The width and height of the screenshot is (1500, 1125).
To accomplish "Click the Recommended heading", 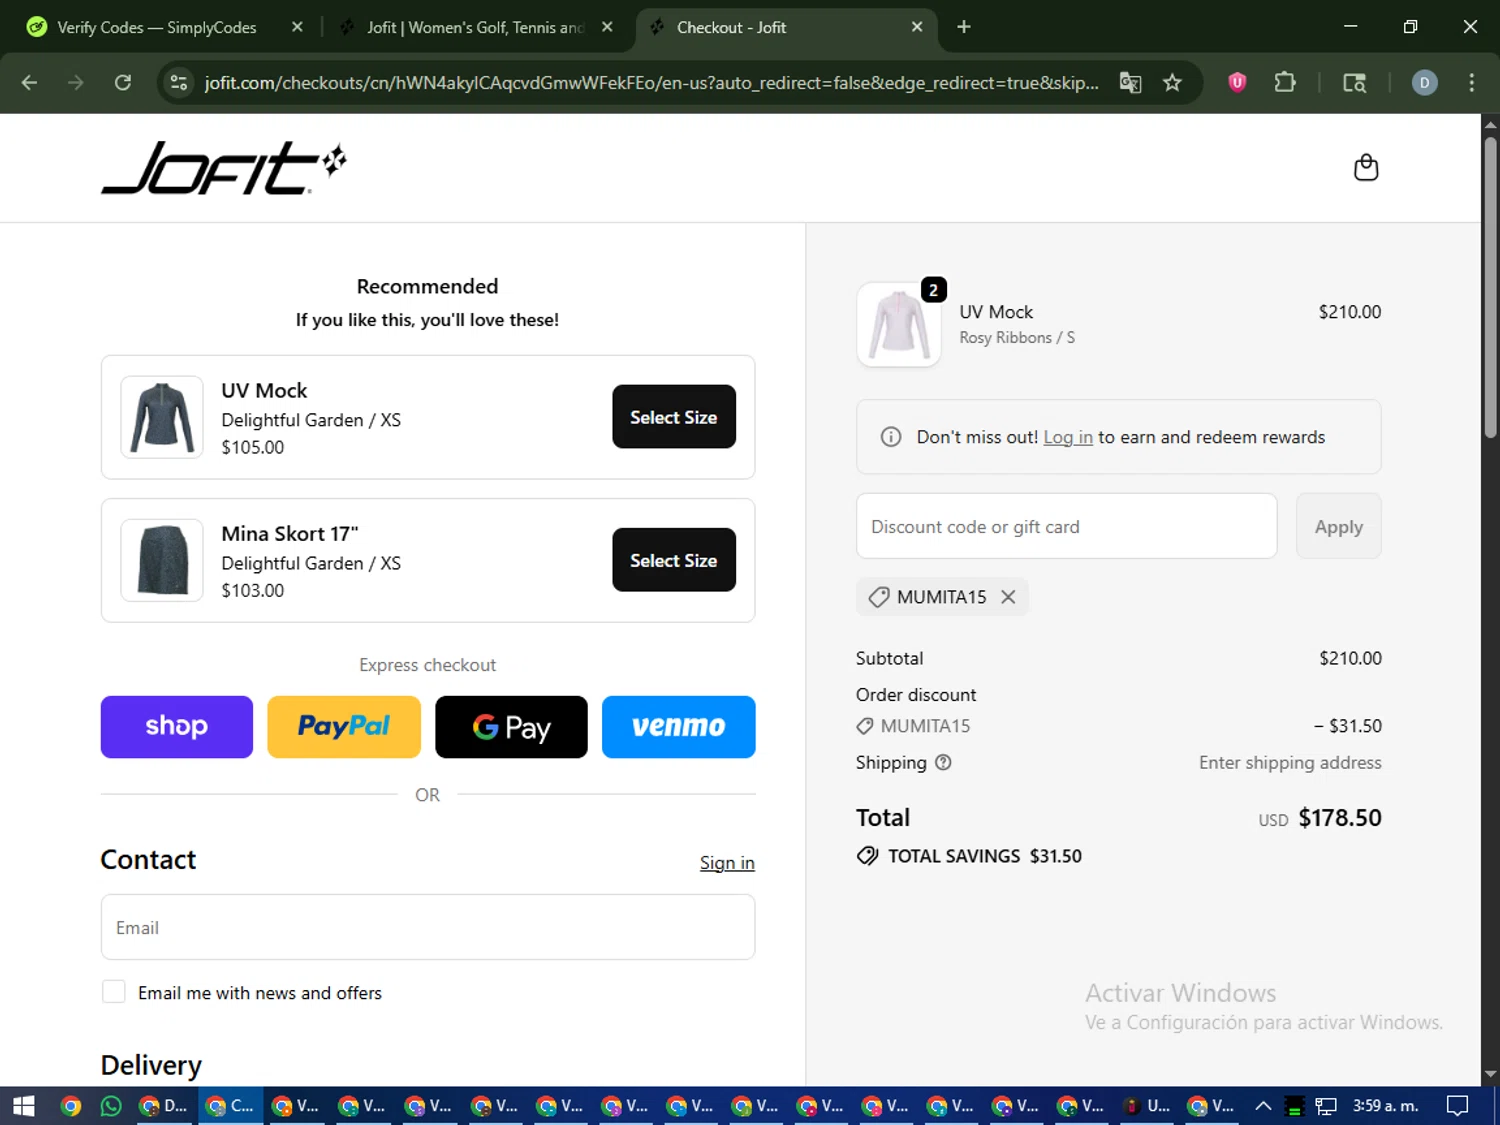I will click(x=427, y=286).
